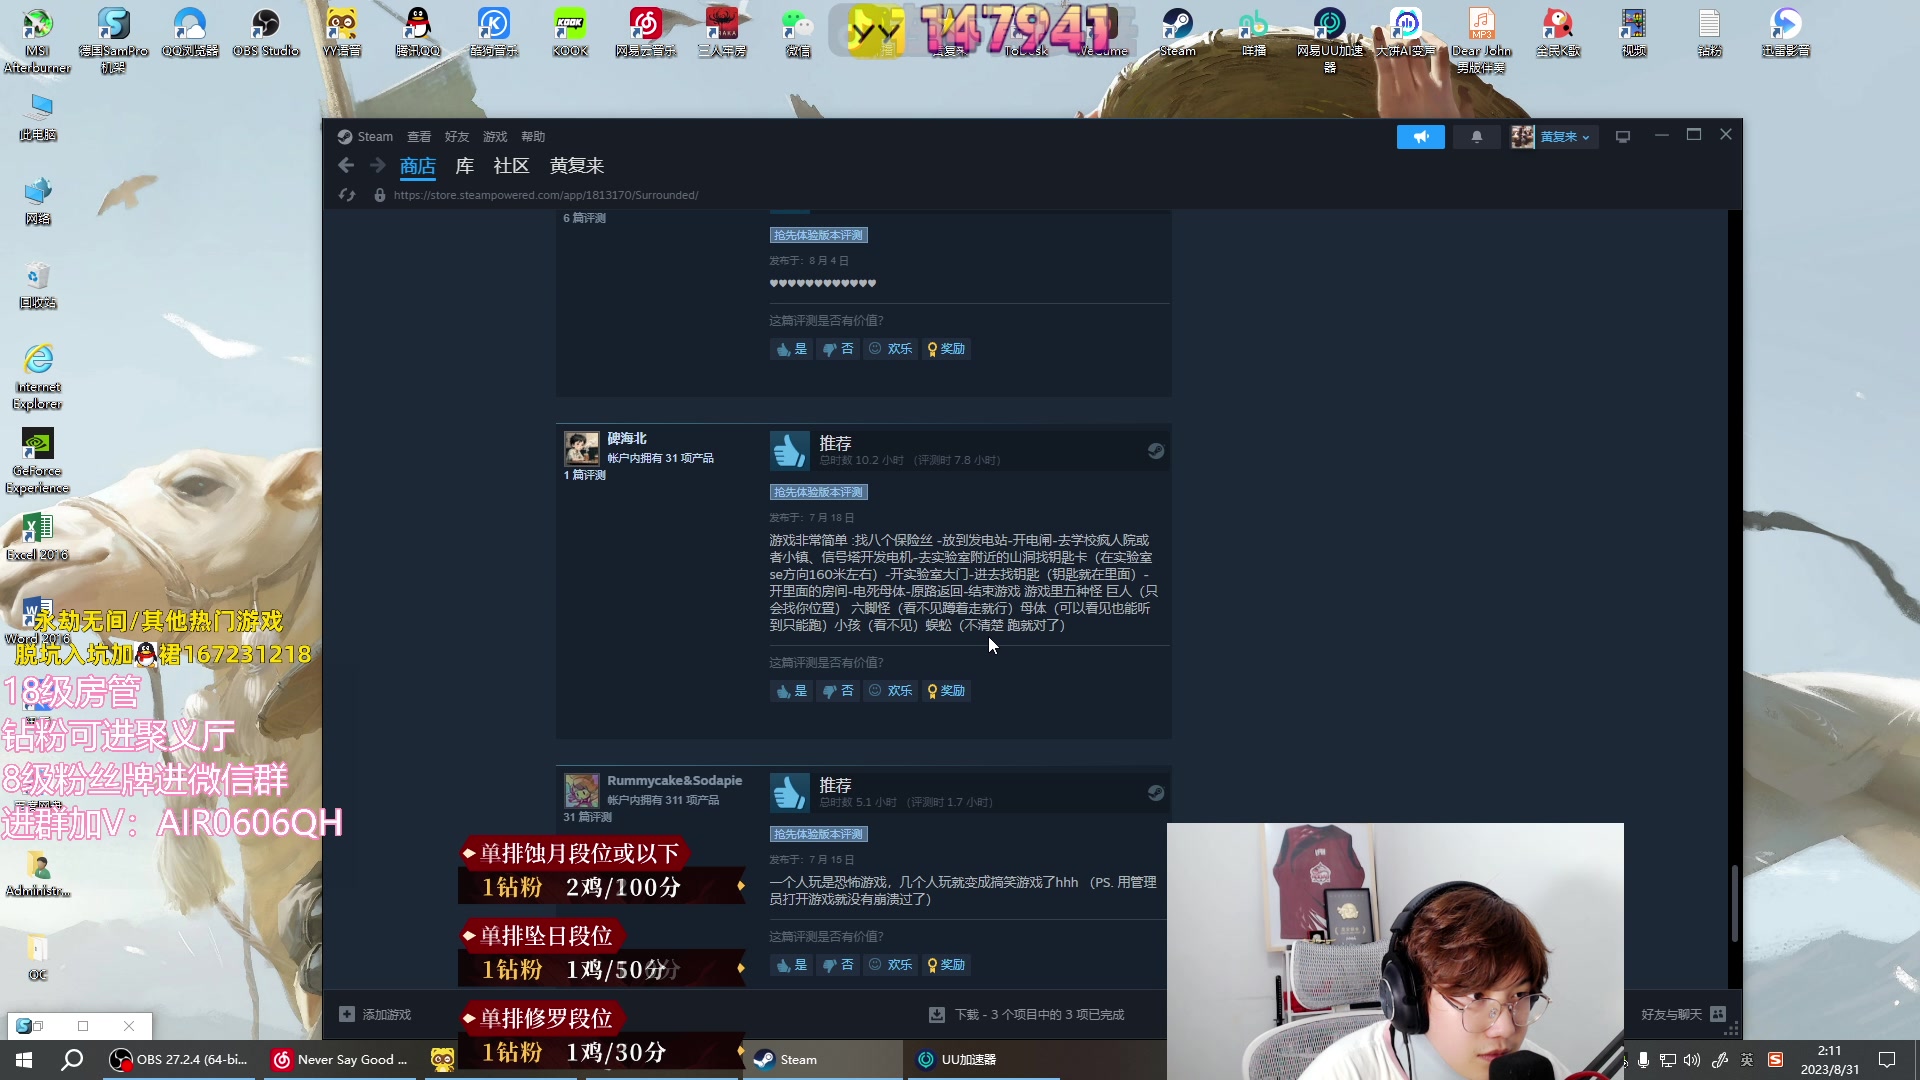The width and height of the screenshot is (1920, 1080).
Task: Give 奖励 to the 碇海北 review
Action: pos(946,691)
